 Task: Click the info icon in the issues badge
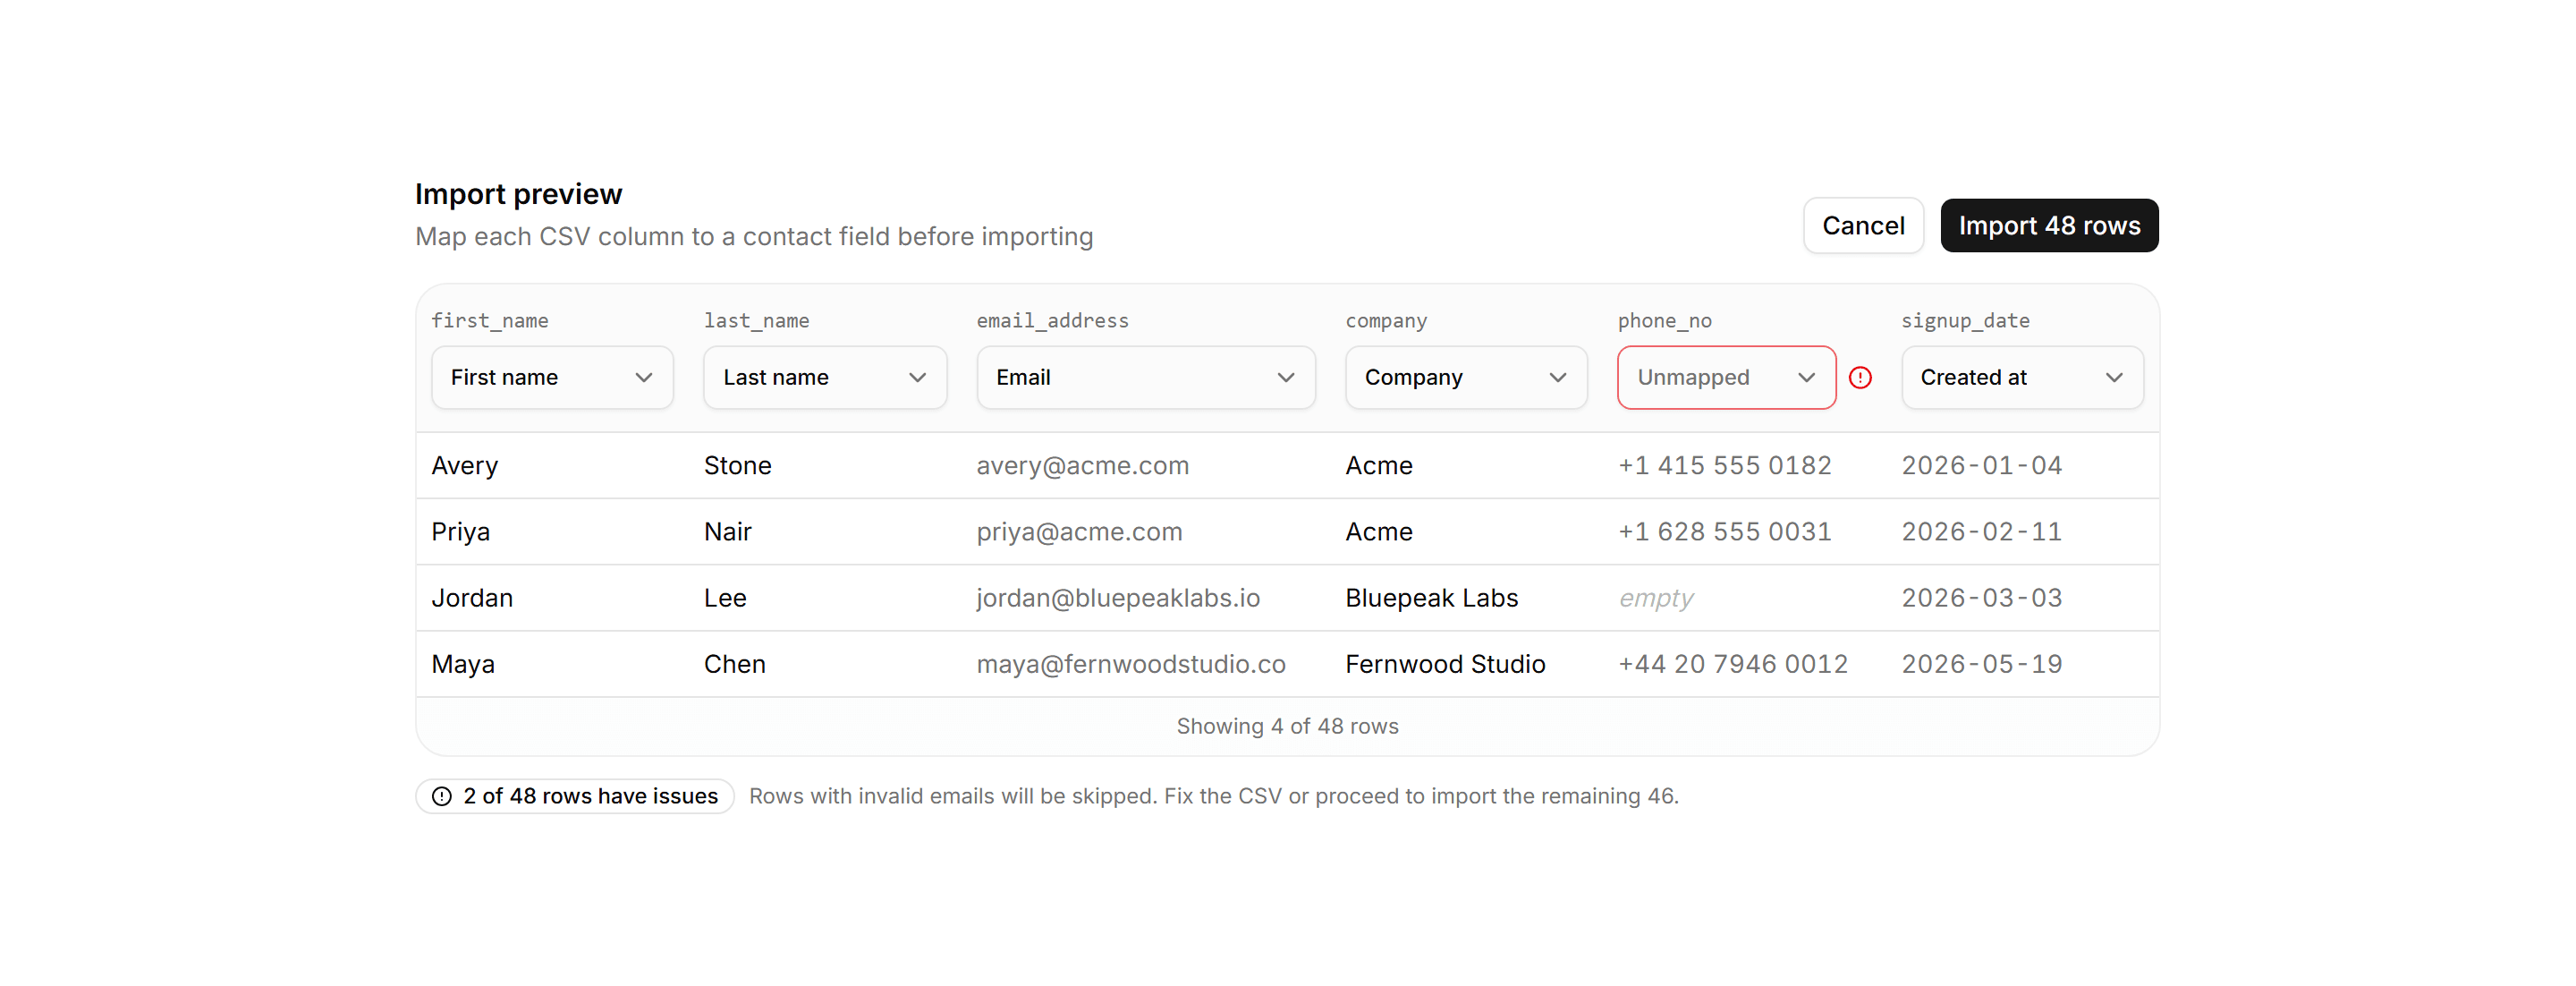(441, 796)
